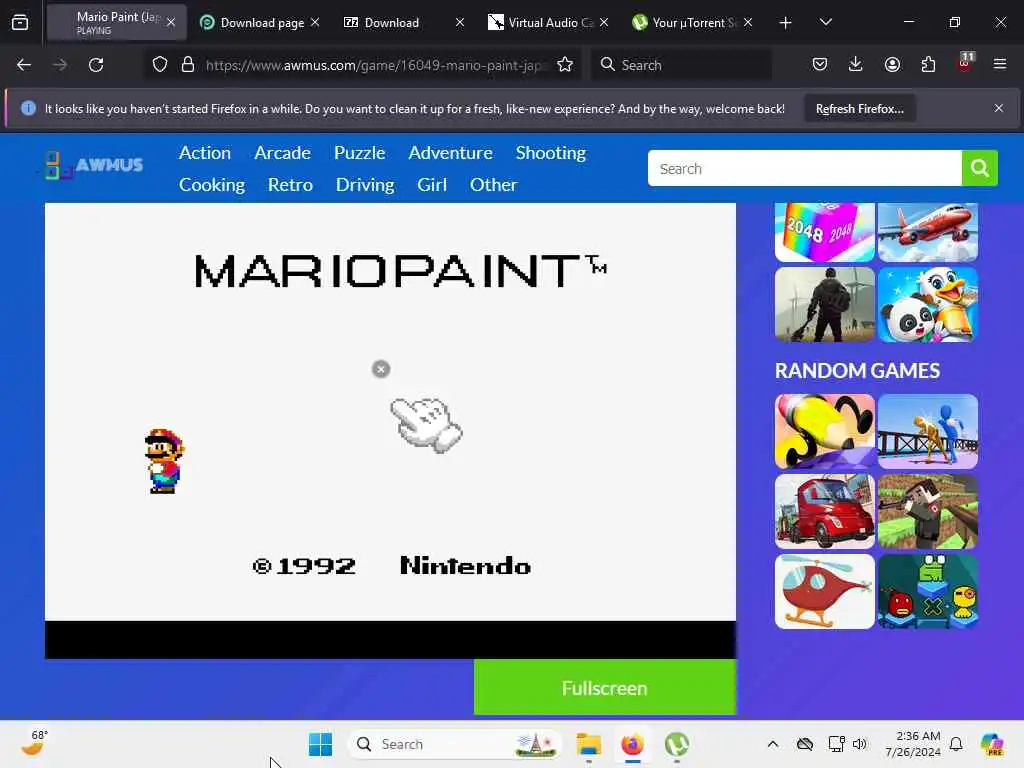1024x768 pixels.
Task: Open the frog and blocks game thumbnail
Action: click(928, 592)
